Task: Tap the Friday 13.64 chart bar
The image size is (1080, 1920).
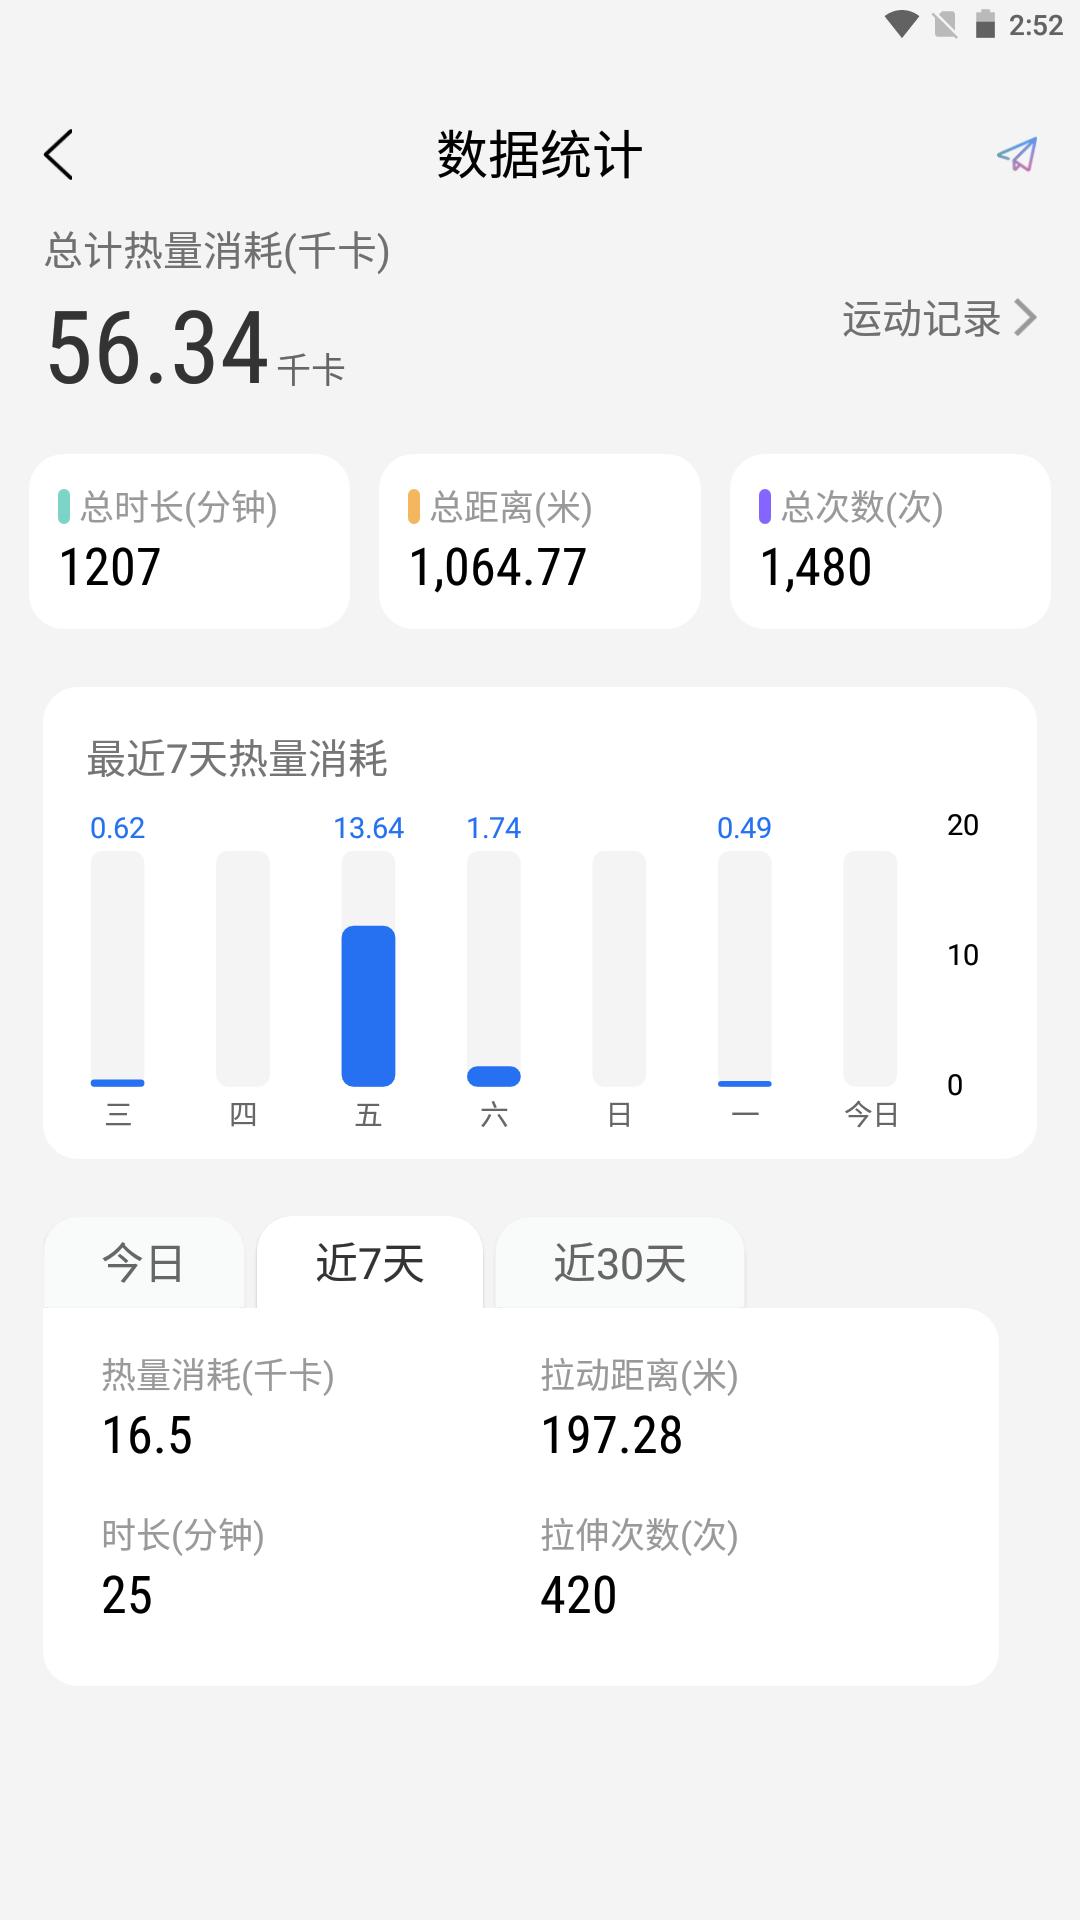Action: [x=368, y=968]
